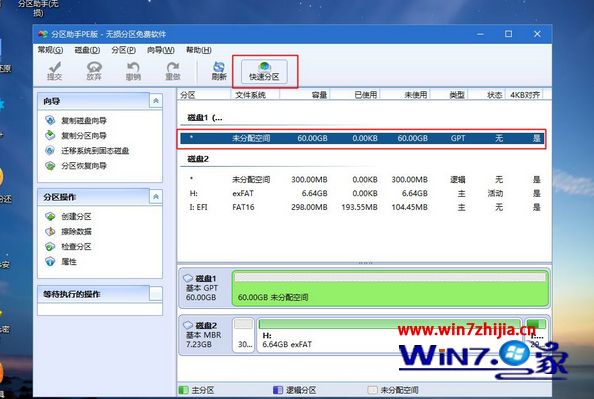Select the H: exFAT partition row
This screenshot has height=399, width=594.
(x=362, y=194)
